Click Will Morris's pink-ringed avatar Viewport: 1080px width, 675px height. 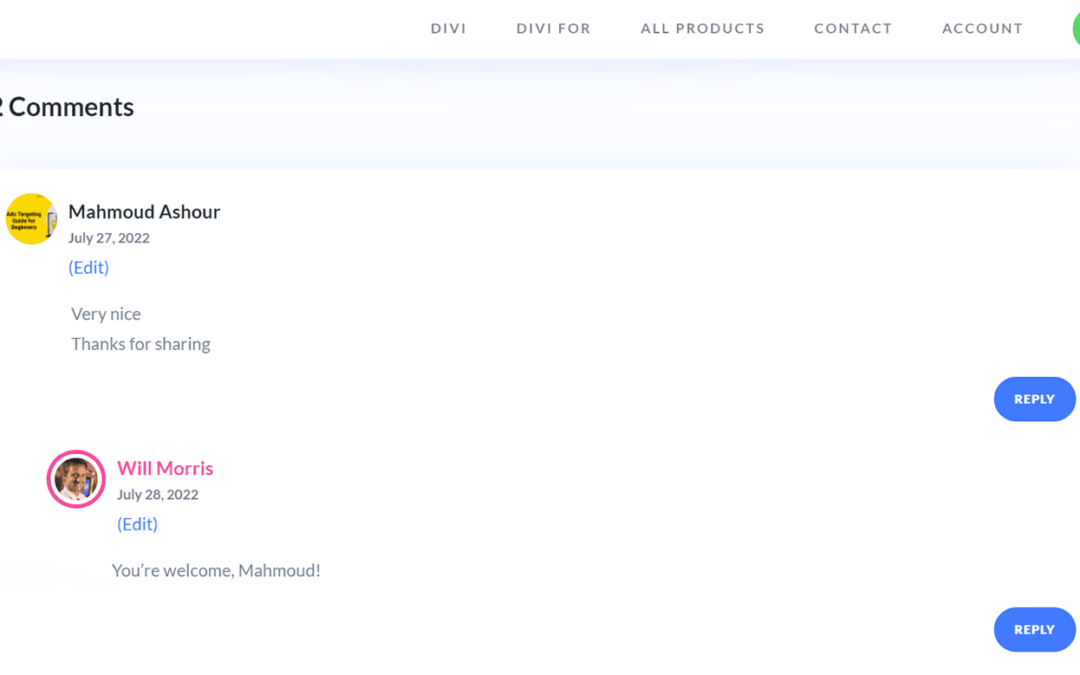tap(76, 479)
